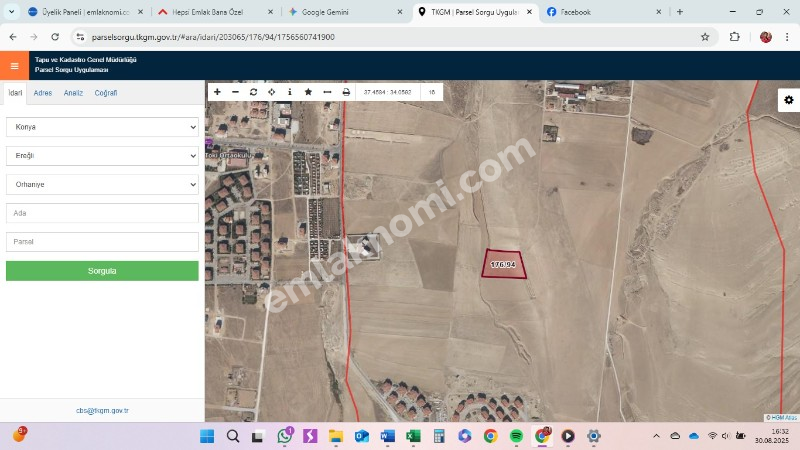Open the orange hamburger menu
This screenshot has height=450, width=800.
(14, 66)
